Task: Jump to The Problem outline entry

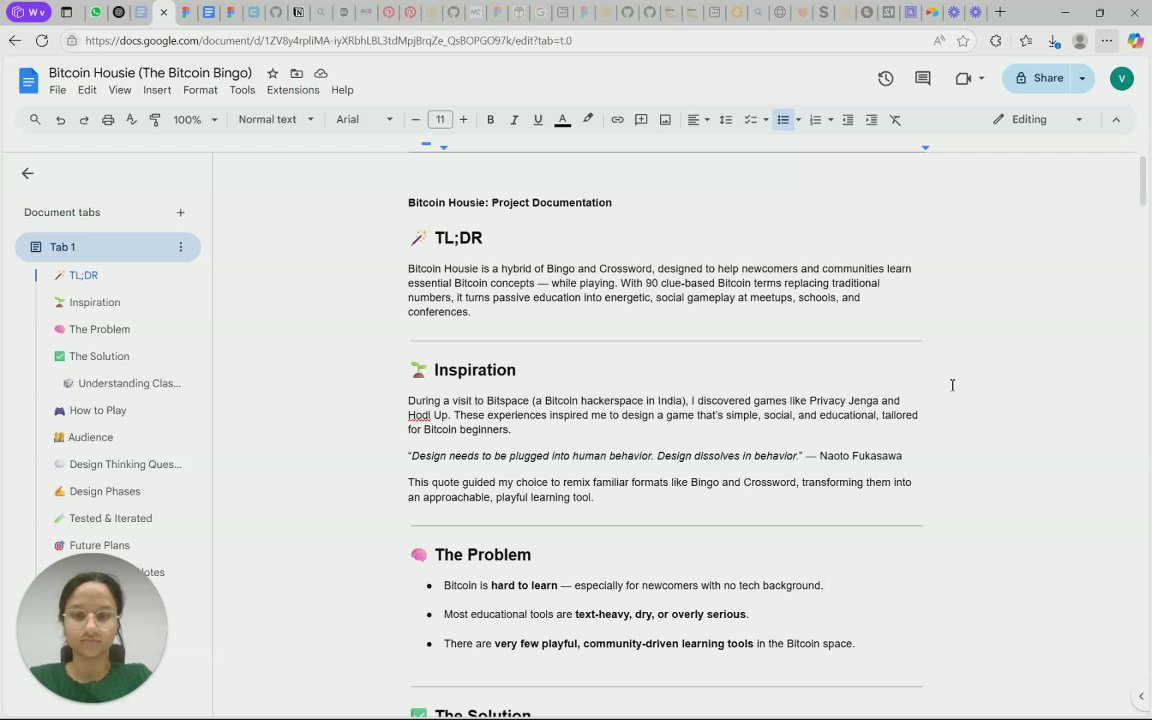Action: pyautogui.click(x=98, y=329)
